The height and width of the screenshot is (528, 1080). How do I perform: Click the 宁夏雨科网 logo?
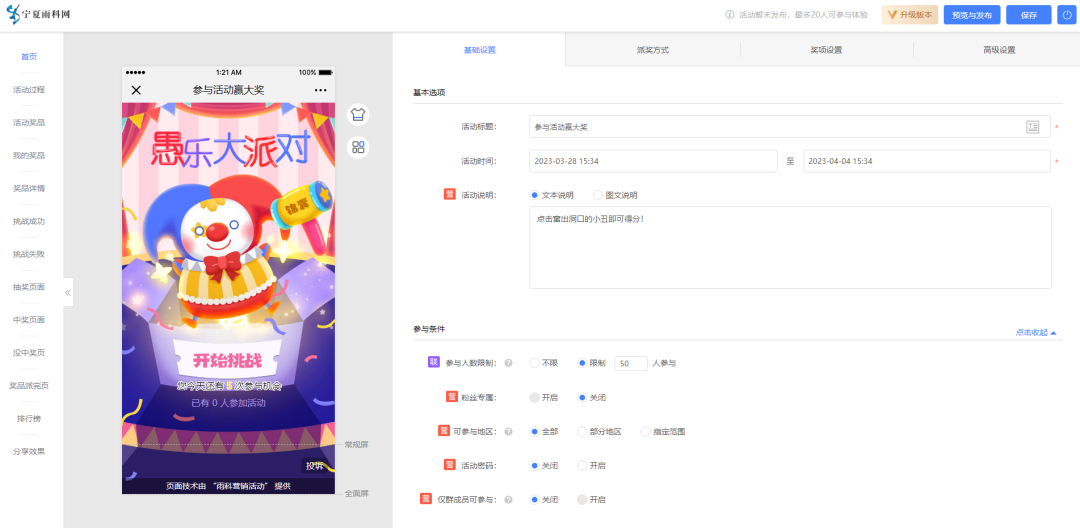pos(38,14)
